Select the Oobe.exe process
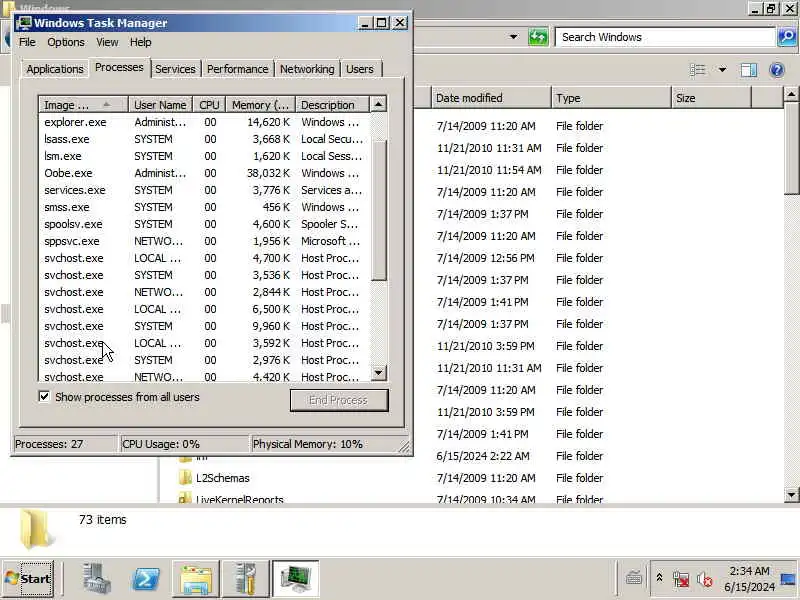800x600 pixels. [x=204, y=173]
